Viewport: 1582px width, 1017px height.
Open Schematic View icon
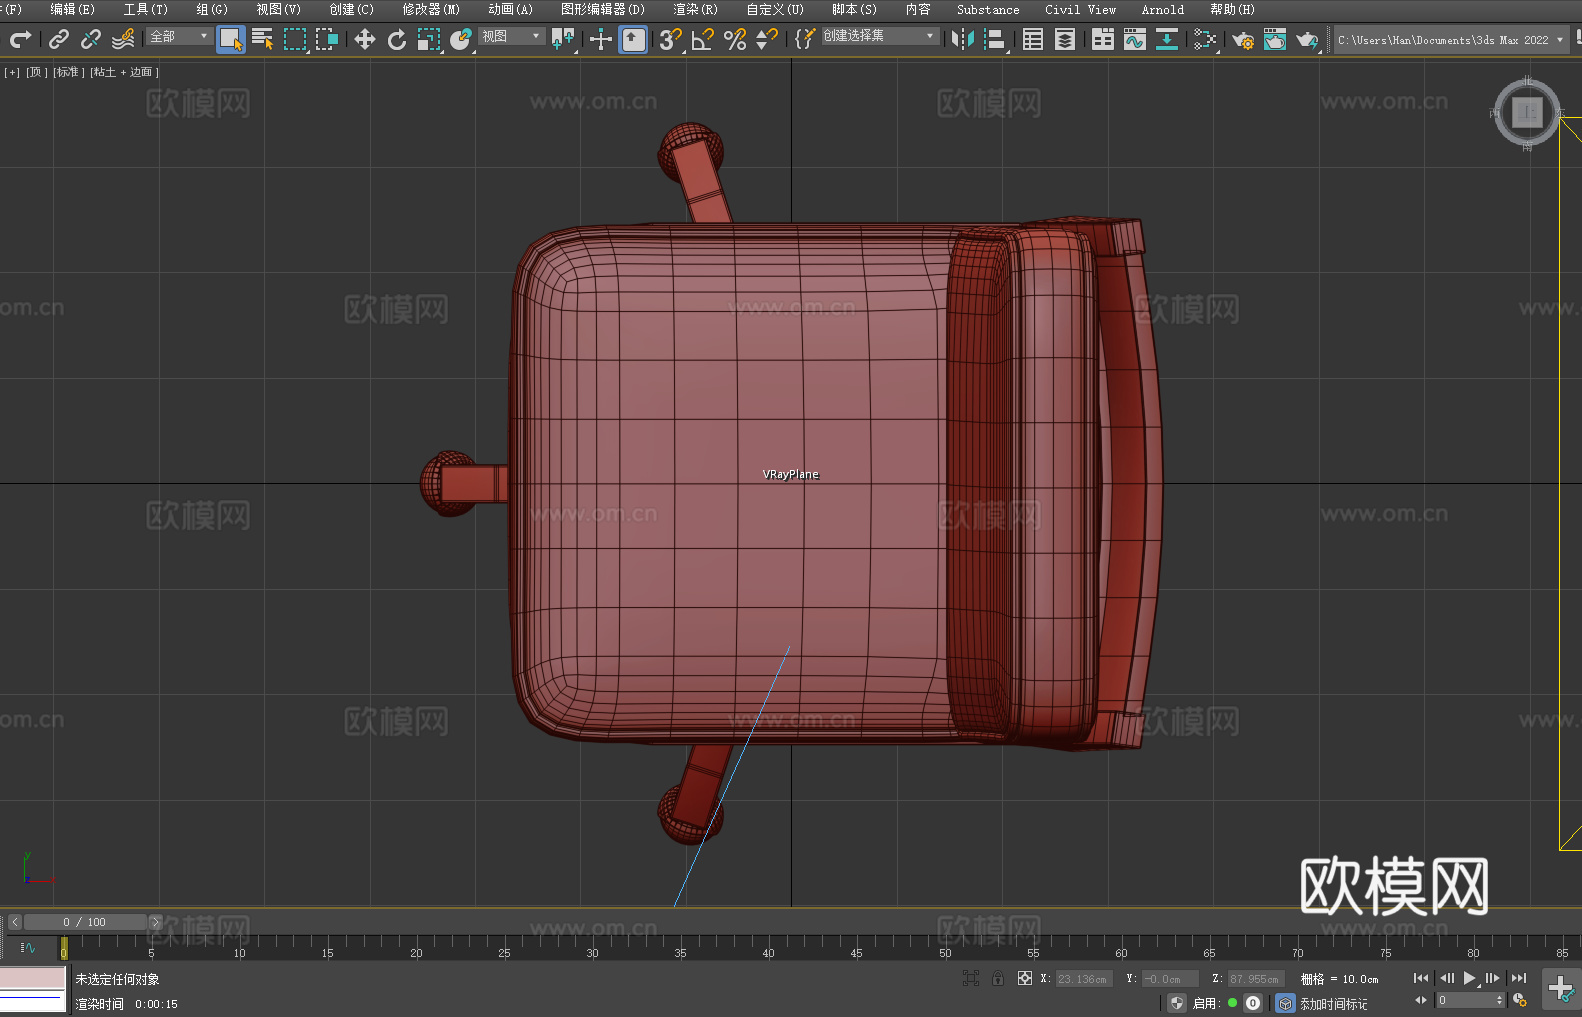(1167, 39)
